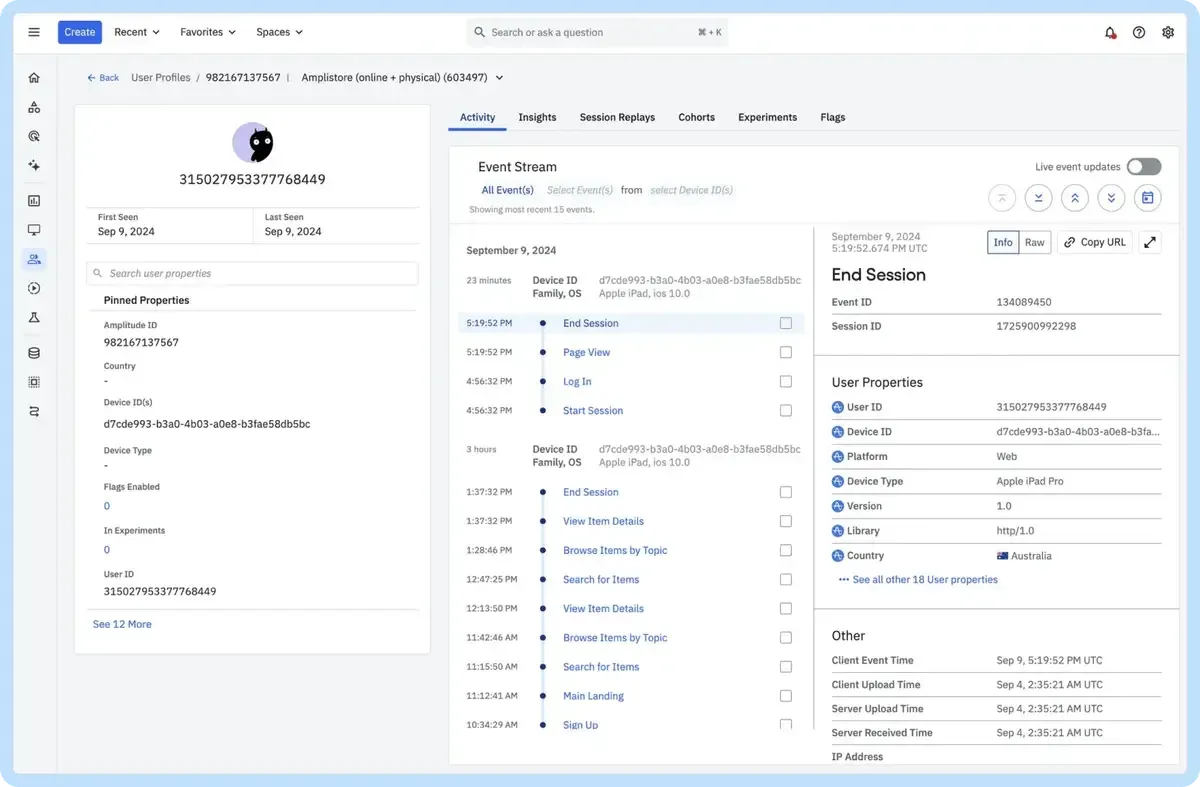Switch to the Cohorts tab
This screenshot has height=787, width=1200.
(x=696, y=117)
